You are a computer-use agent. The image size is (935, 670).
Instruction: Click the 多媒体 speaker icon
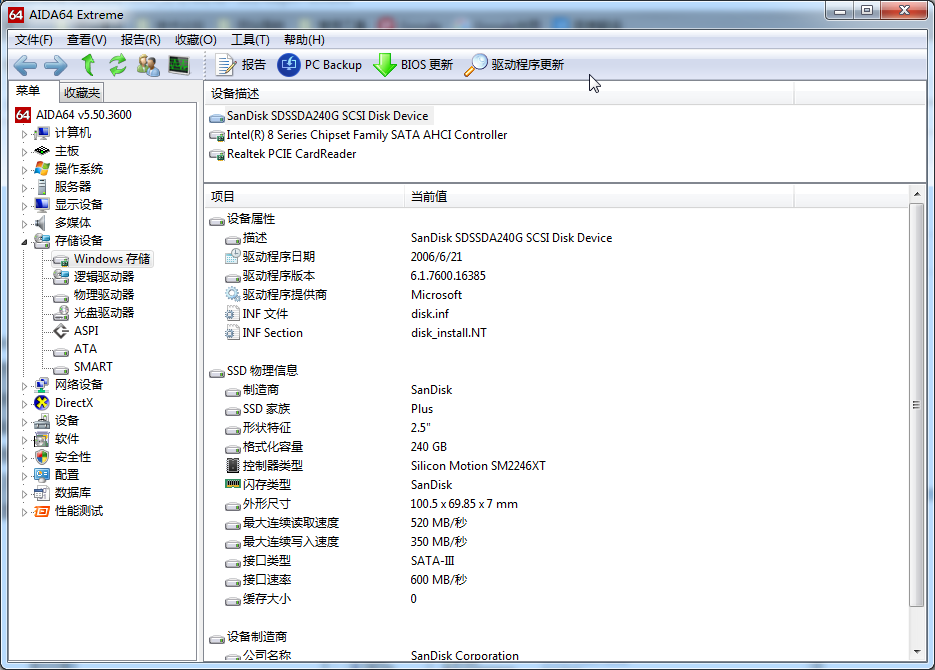(x=41, y=223)
